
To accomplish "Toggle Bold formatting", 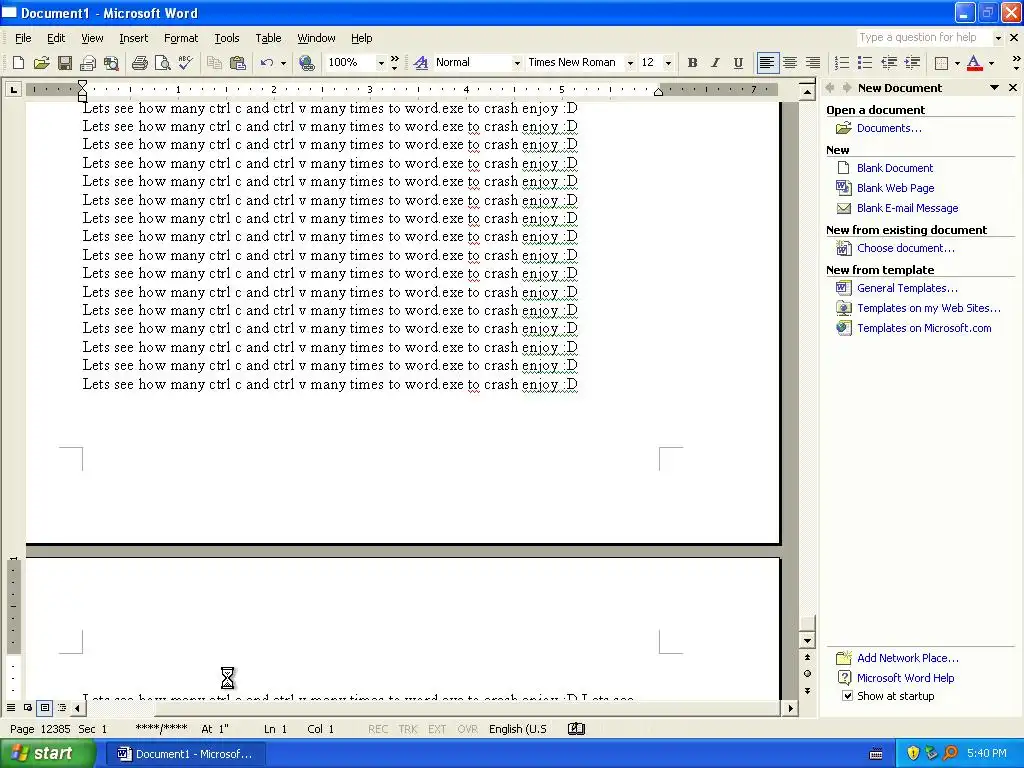I will (x=692, y=63).
